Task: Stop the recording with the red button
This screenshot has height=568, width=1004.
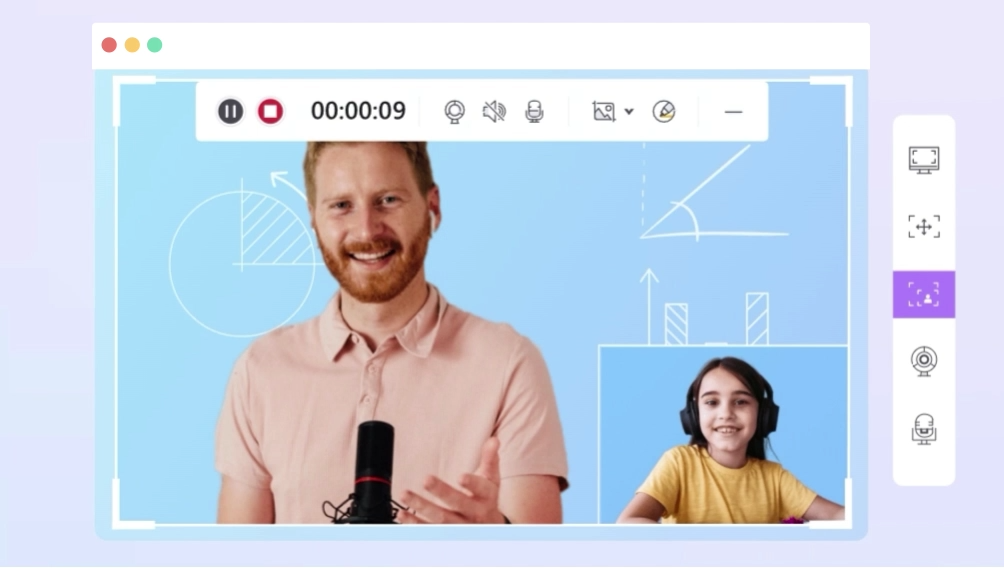Action: click(270, 111)
